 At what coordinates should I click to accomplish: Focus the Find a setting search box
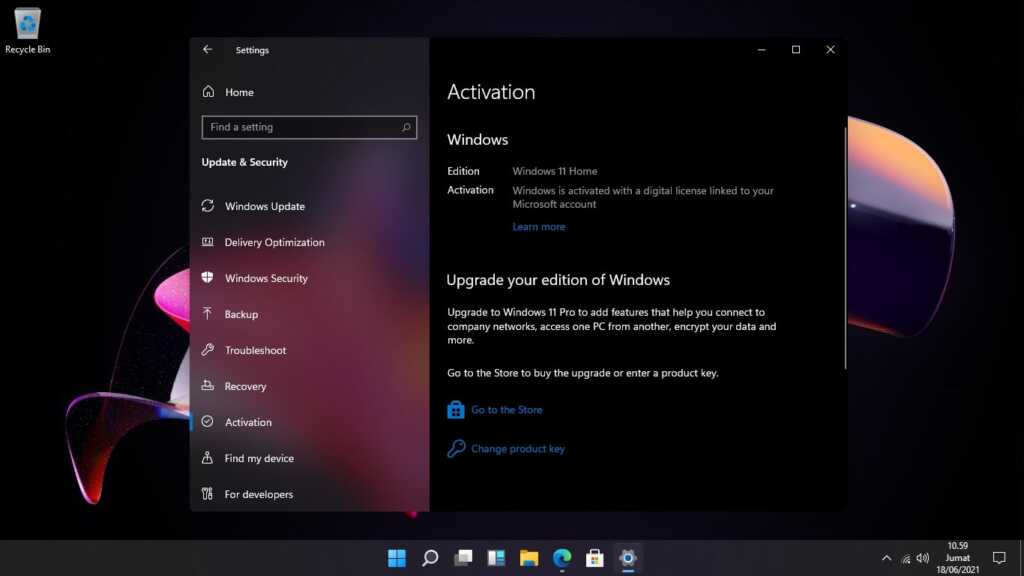coord(309,127)
